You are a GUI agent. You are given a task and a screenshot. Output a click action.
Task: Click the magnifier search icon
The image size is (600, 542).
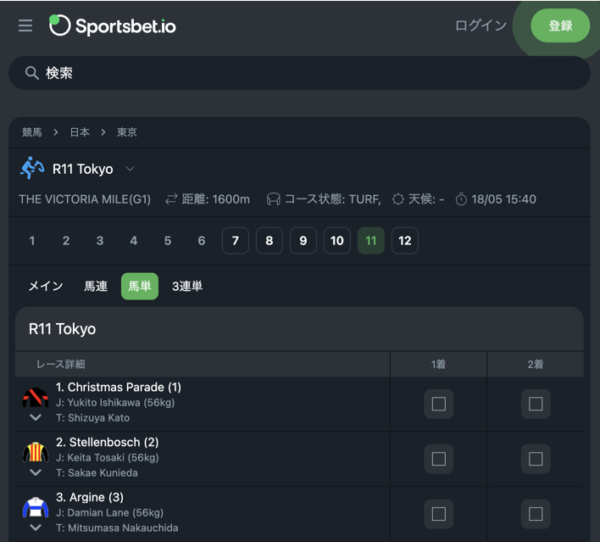coord(32,73)
